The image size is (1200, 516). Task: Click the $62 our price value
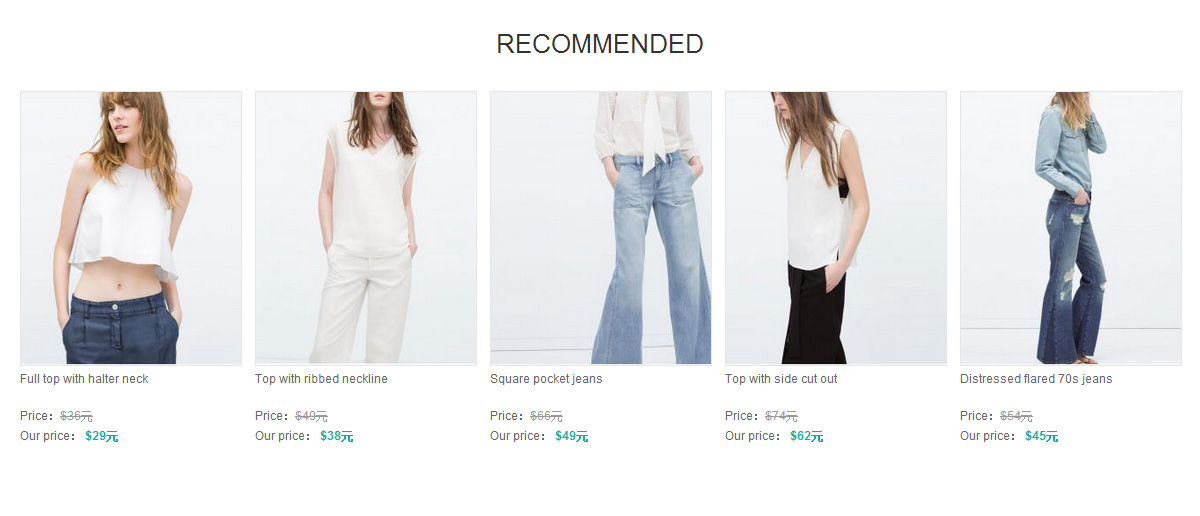807,436
